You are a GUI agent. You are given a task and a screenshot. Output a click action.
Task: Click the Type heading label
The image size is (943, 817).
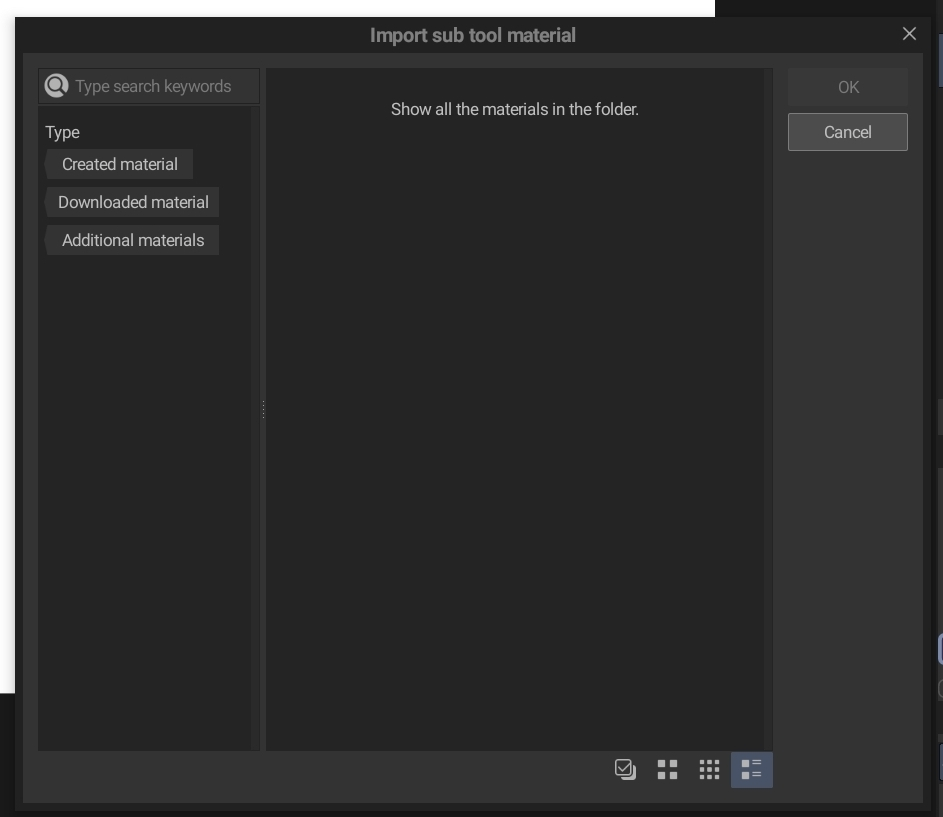coord(63,132)
